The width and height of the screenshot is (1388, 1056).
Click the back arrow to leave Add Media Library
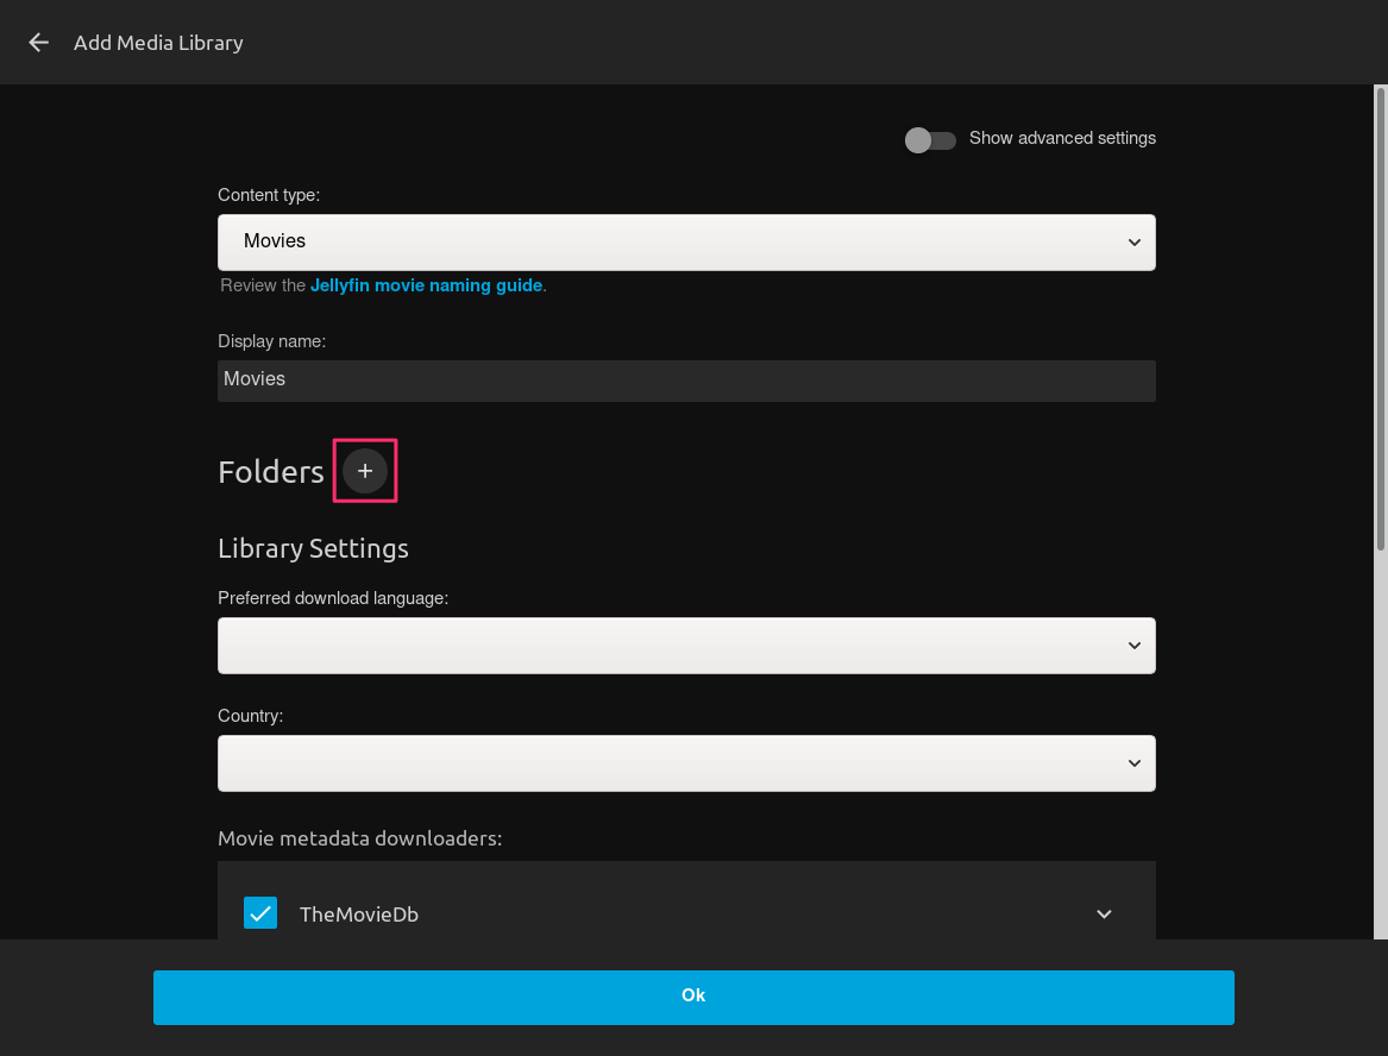[x=37, y=42]
